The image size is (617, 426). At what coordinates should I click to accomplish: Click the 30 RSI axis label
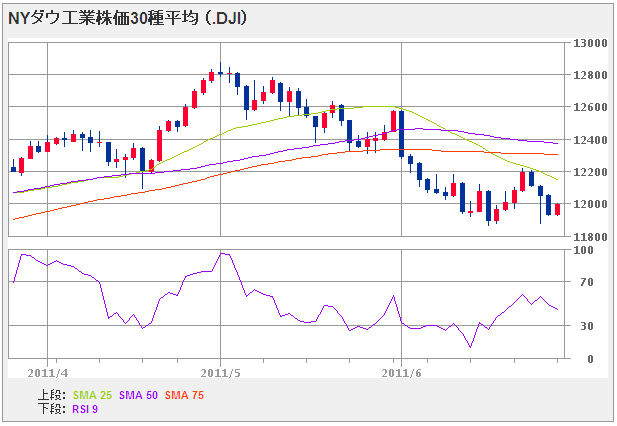tap(587, 326)
